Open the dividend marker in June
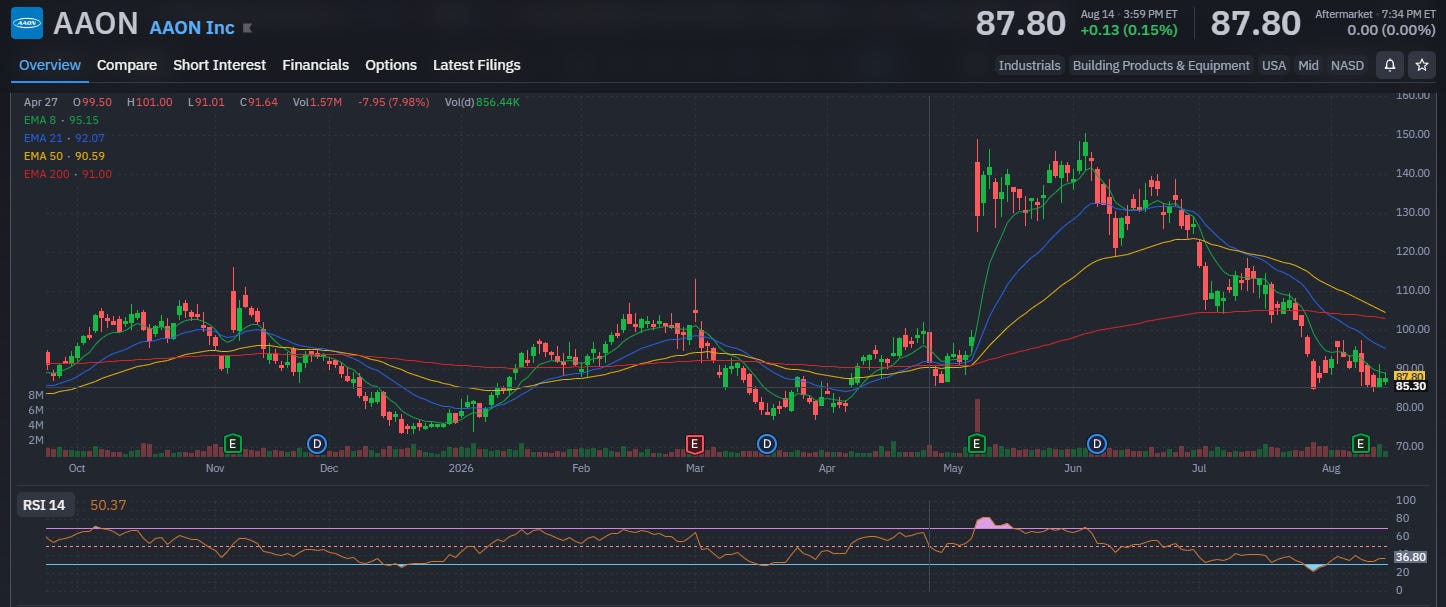Viewport: 1446px width, 607px height. point(1097,442)
